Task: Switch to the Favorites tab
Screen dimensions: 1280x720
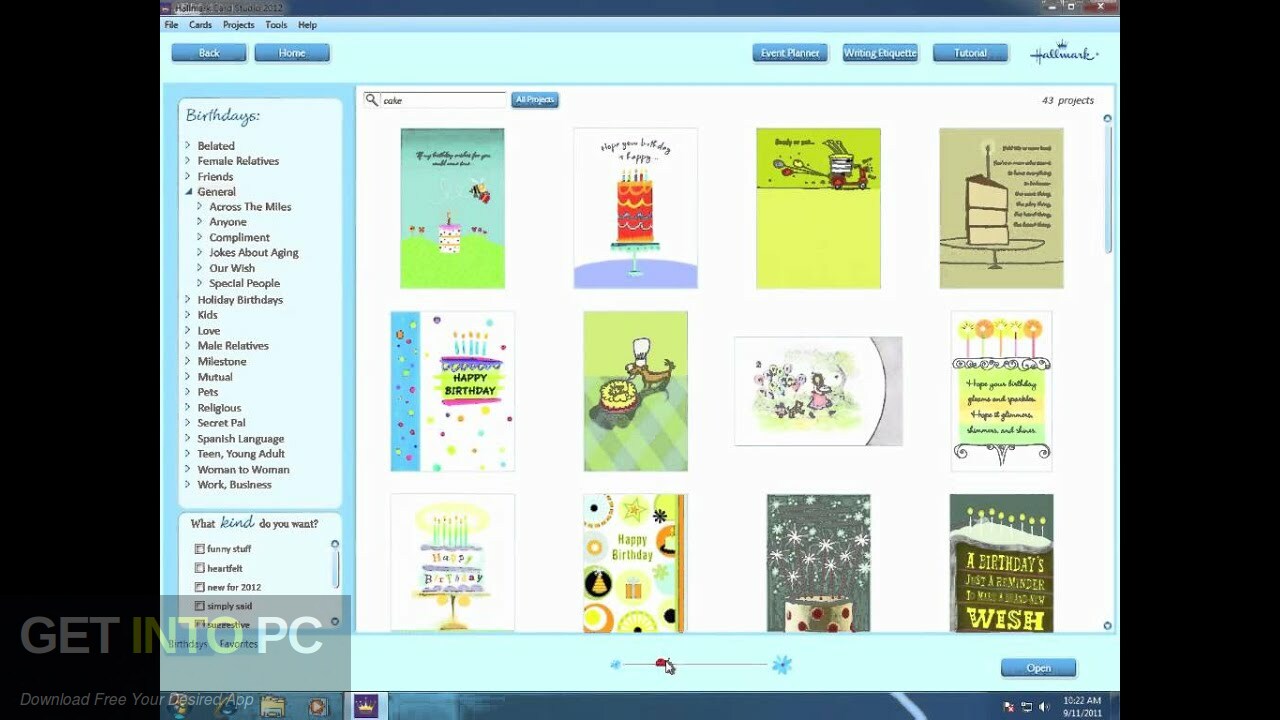Action: point(238,644)
